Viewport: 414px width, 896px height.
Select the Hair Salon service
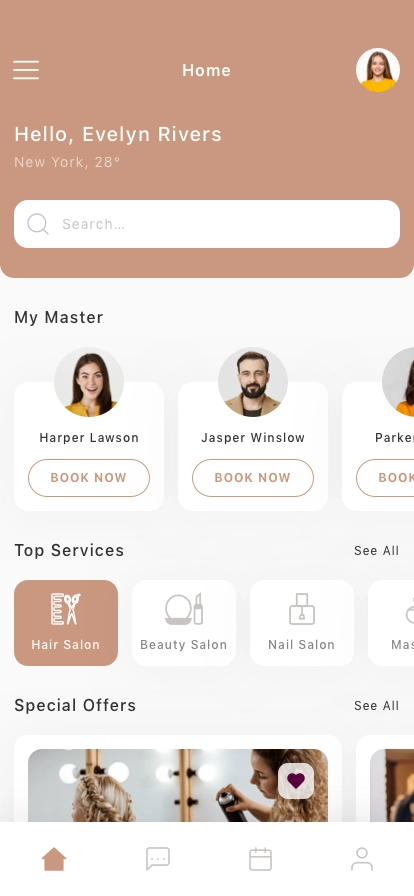click(x=66, y=623)
